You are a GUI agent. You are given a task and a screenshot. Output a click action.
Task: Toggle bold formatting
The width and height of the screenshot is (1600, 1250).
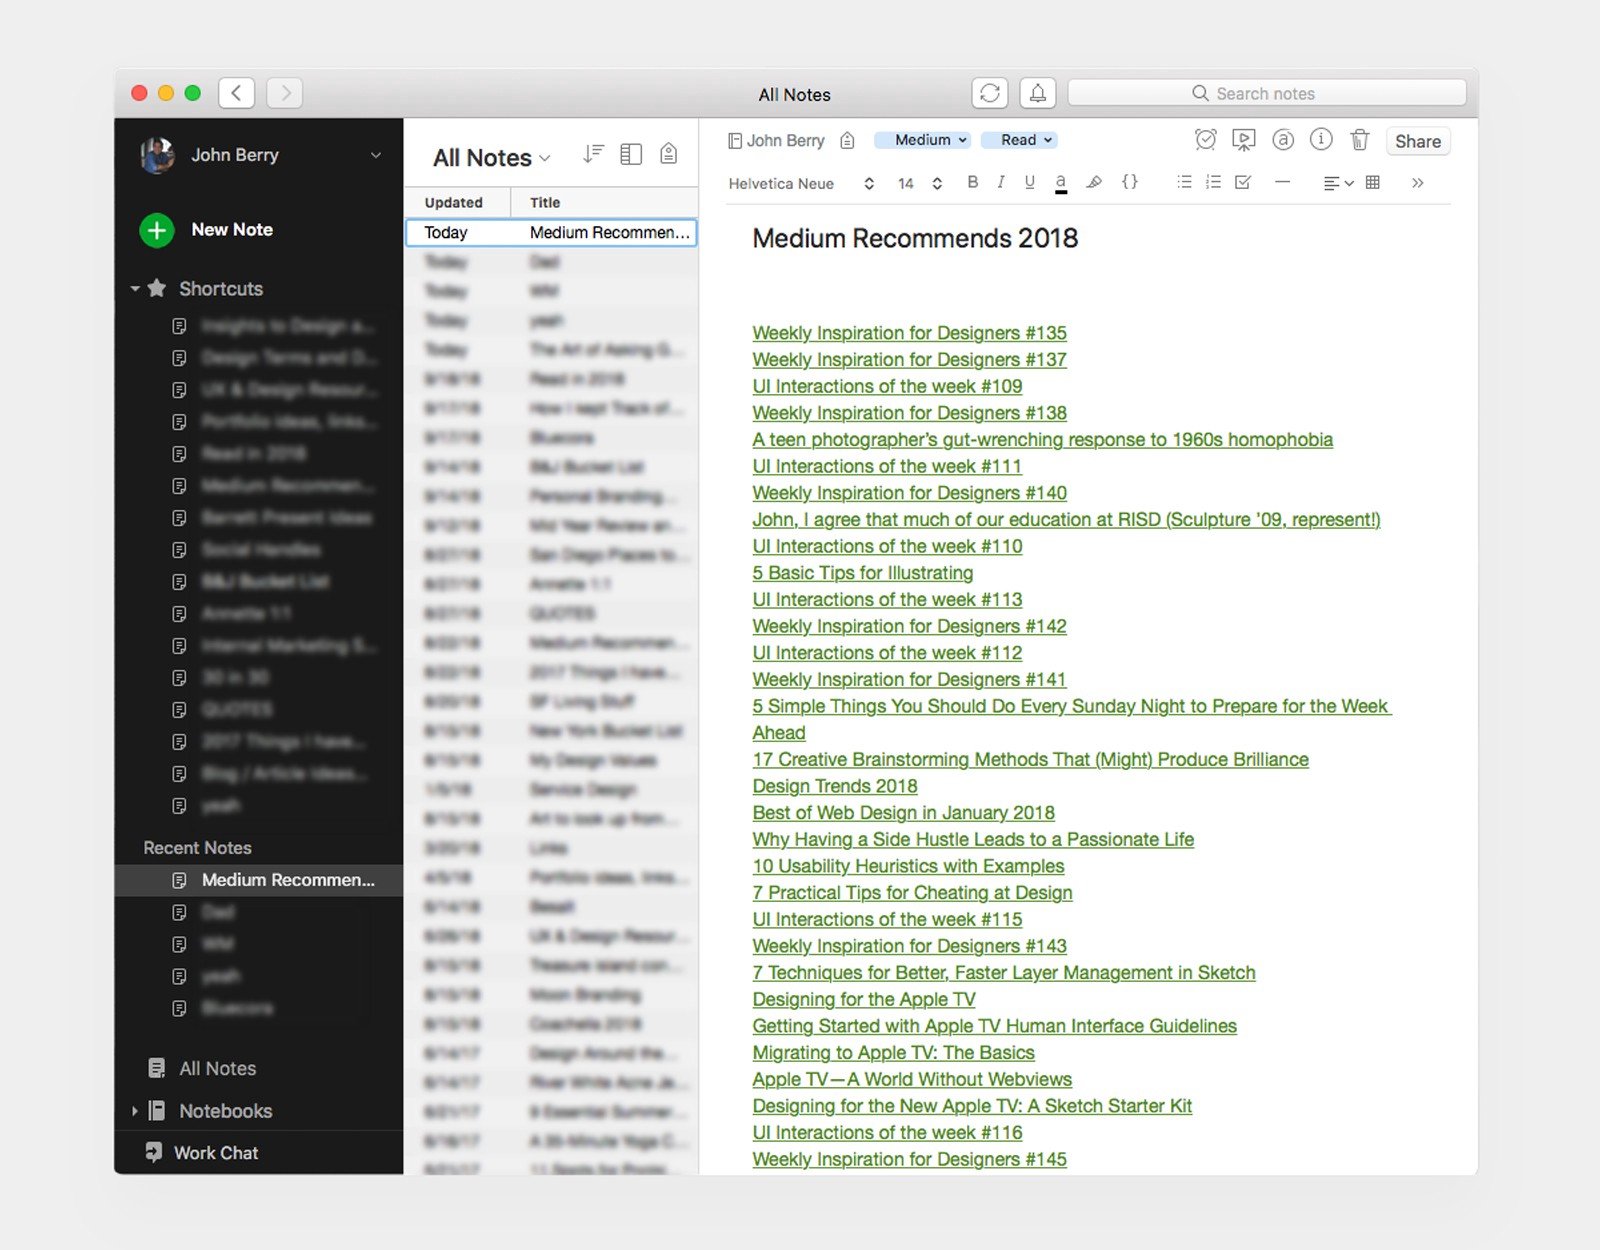coord(972,183)
